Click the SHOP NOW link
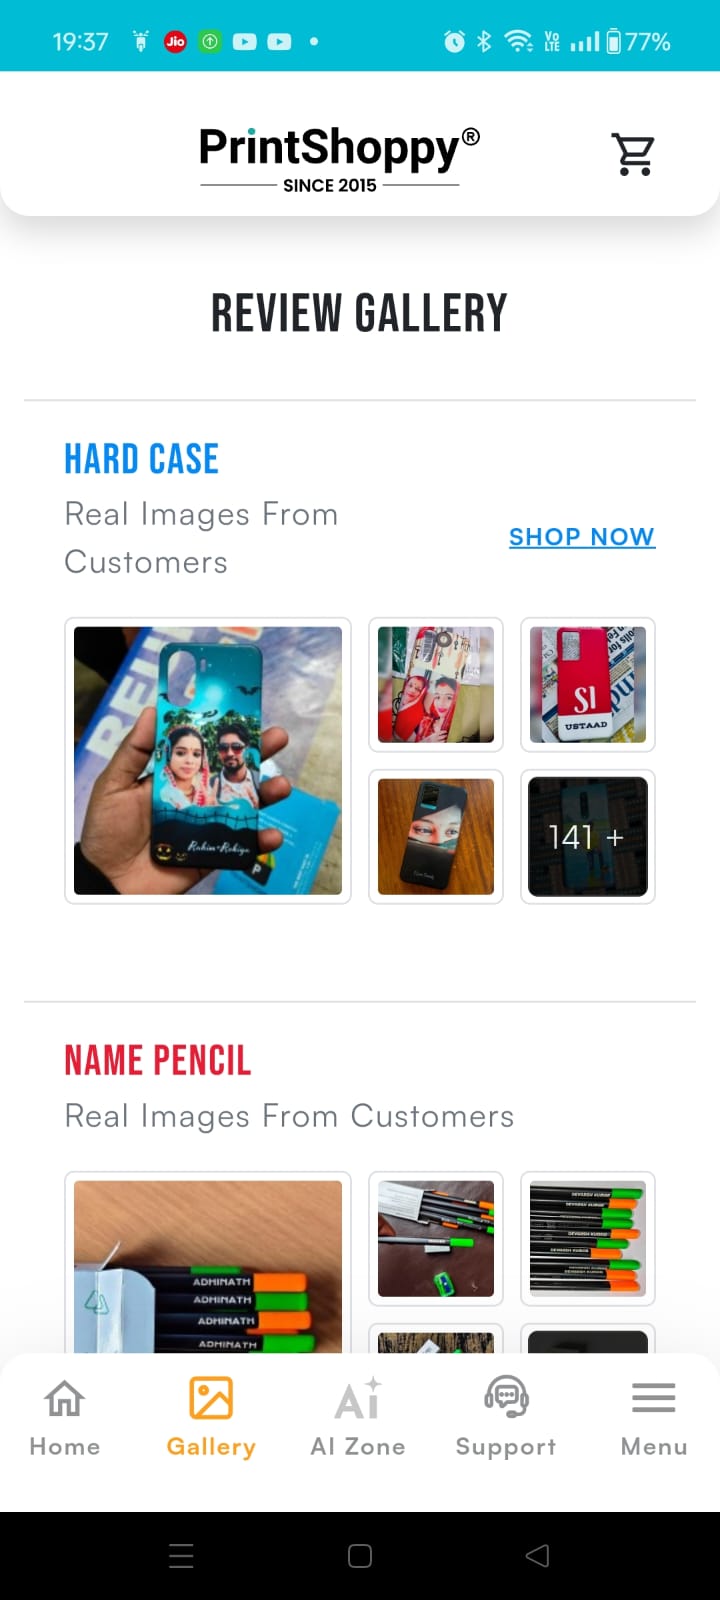The height and width of the screenshot is (1600, 720). tap(582, 537)
